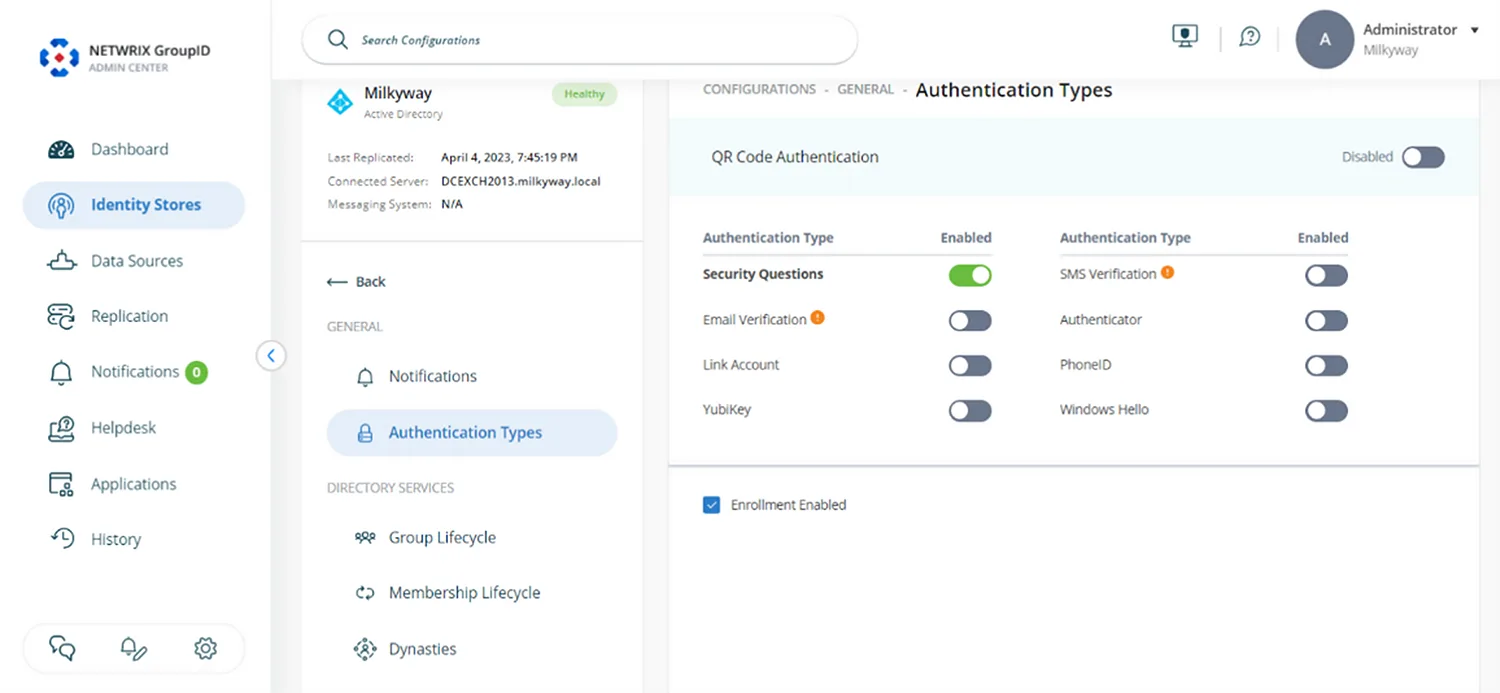The height and width of the screenshot is (693, 1500).
Task: Click the SMS Verification warning icon
Action: tap(1167, 272)
